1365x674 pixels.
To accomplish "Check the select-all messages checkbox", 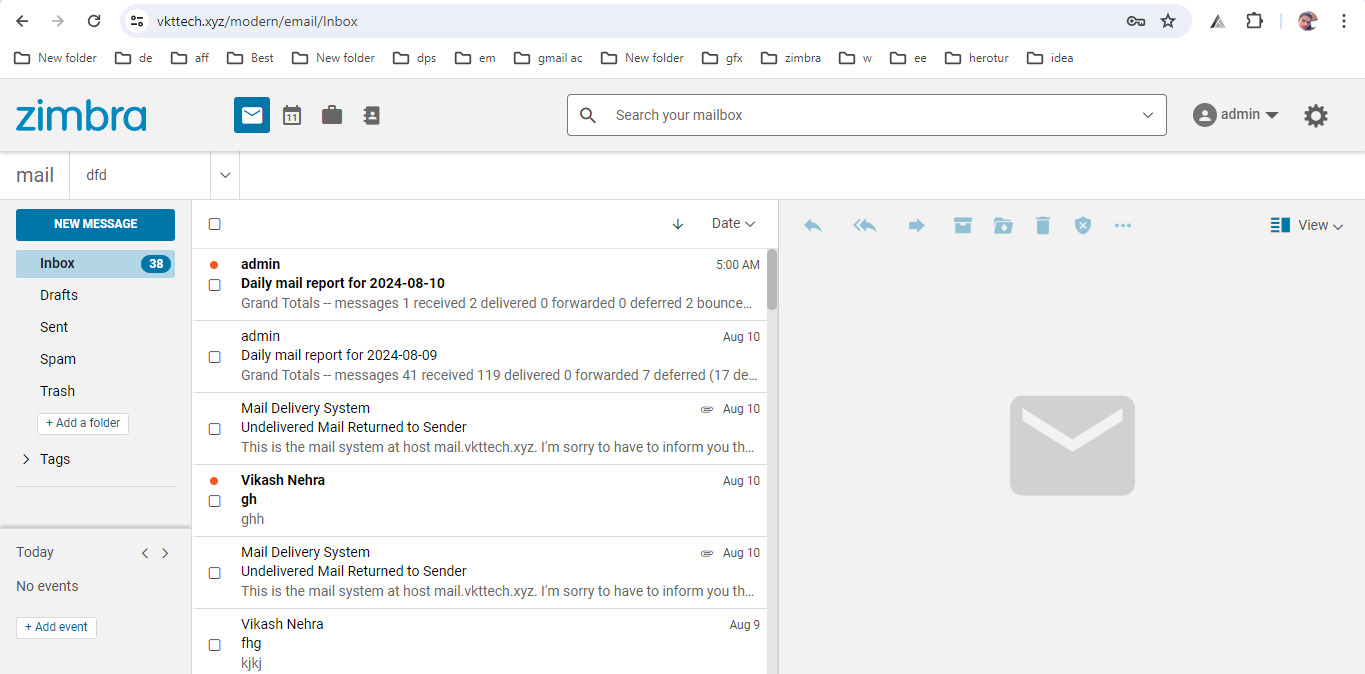I will [x=214, y=223].
